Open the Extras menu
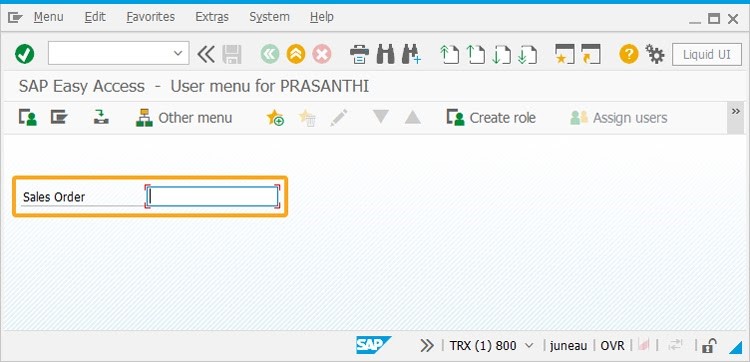 (x=212, y=17)
